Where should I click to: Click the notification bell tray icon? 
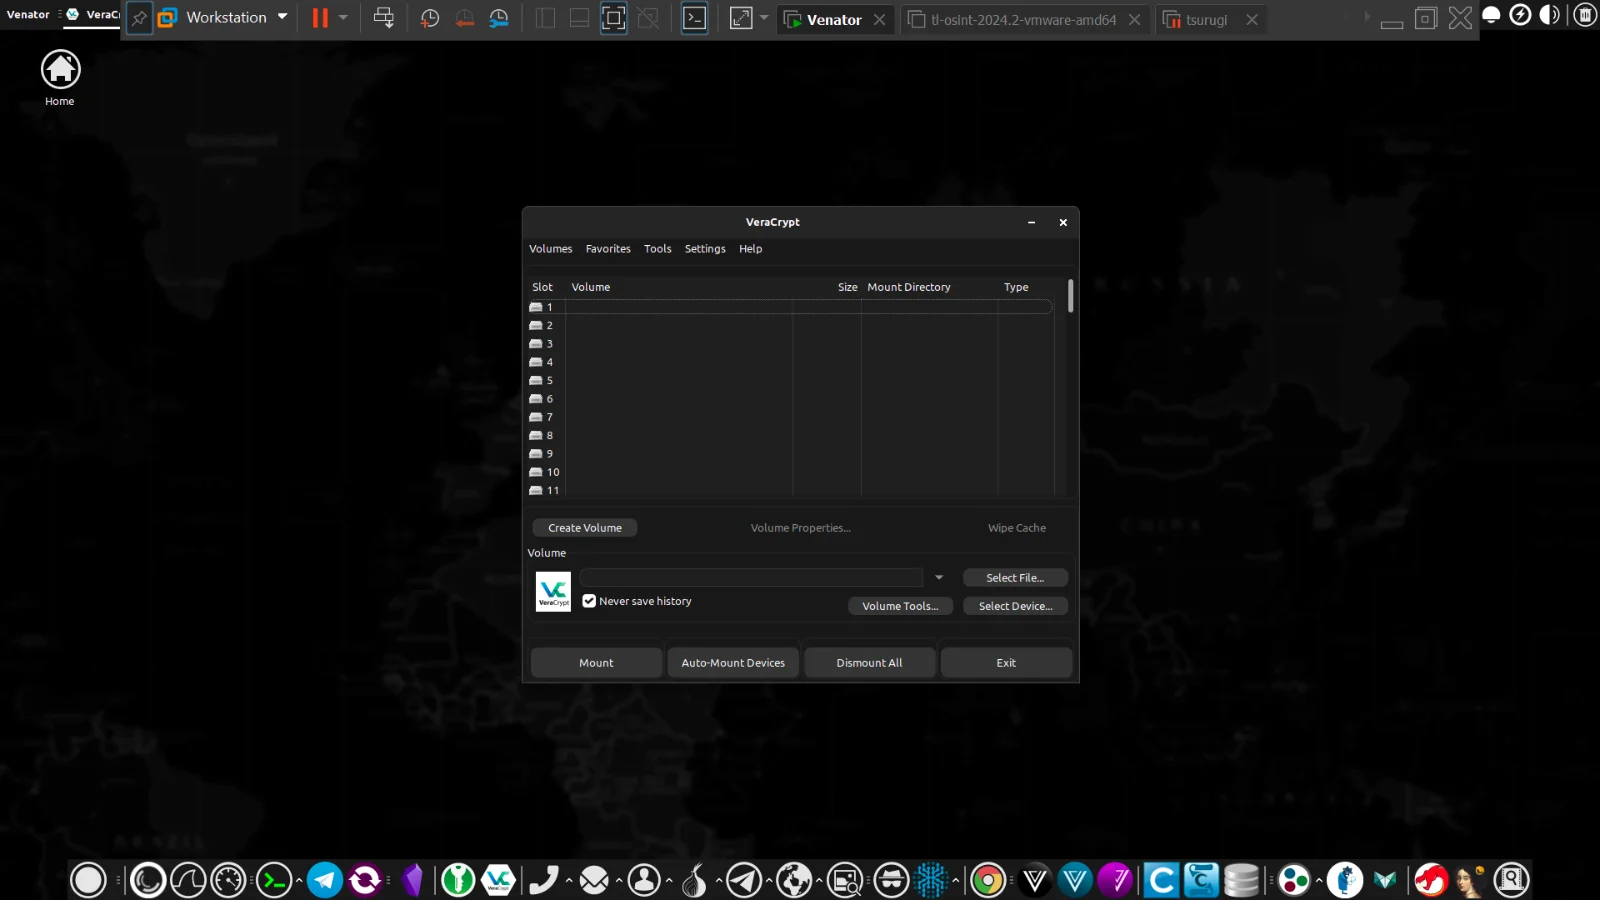tap(1491, 15)
